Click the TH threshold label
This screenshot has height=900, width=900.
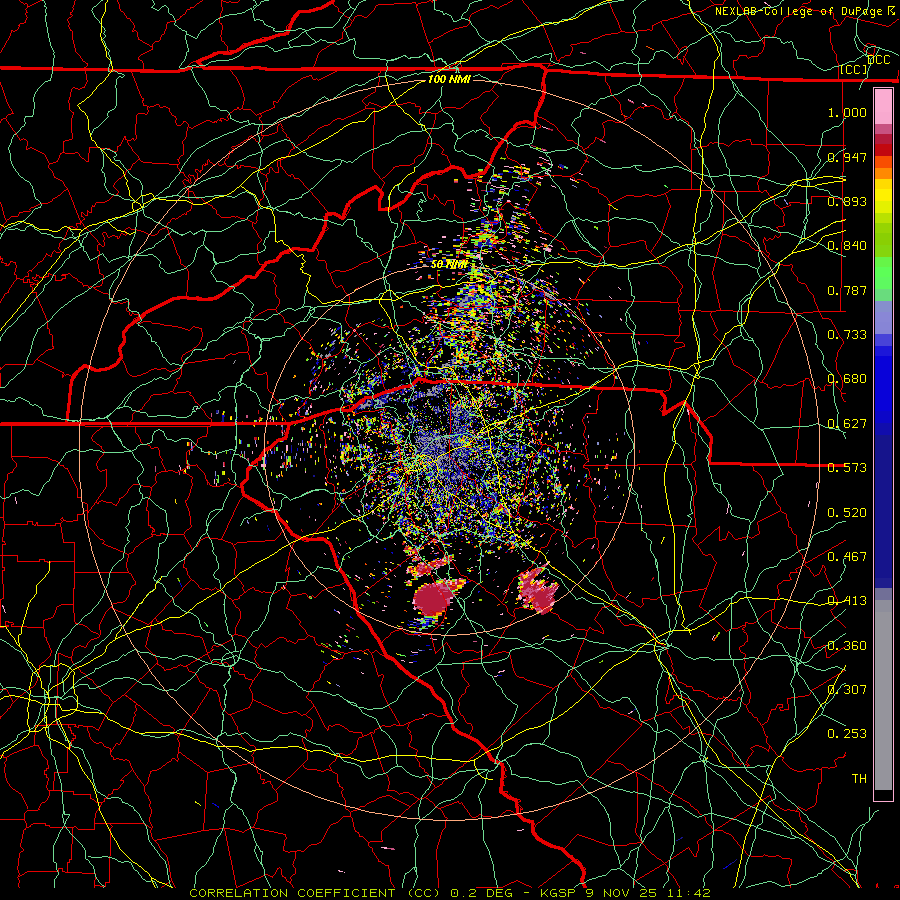pos(859,779)
